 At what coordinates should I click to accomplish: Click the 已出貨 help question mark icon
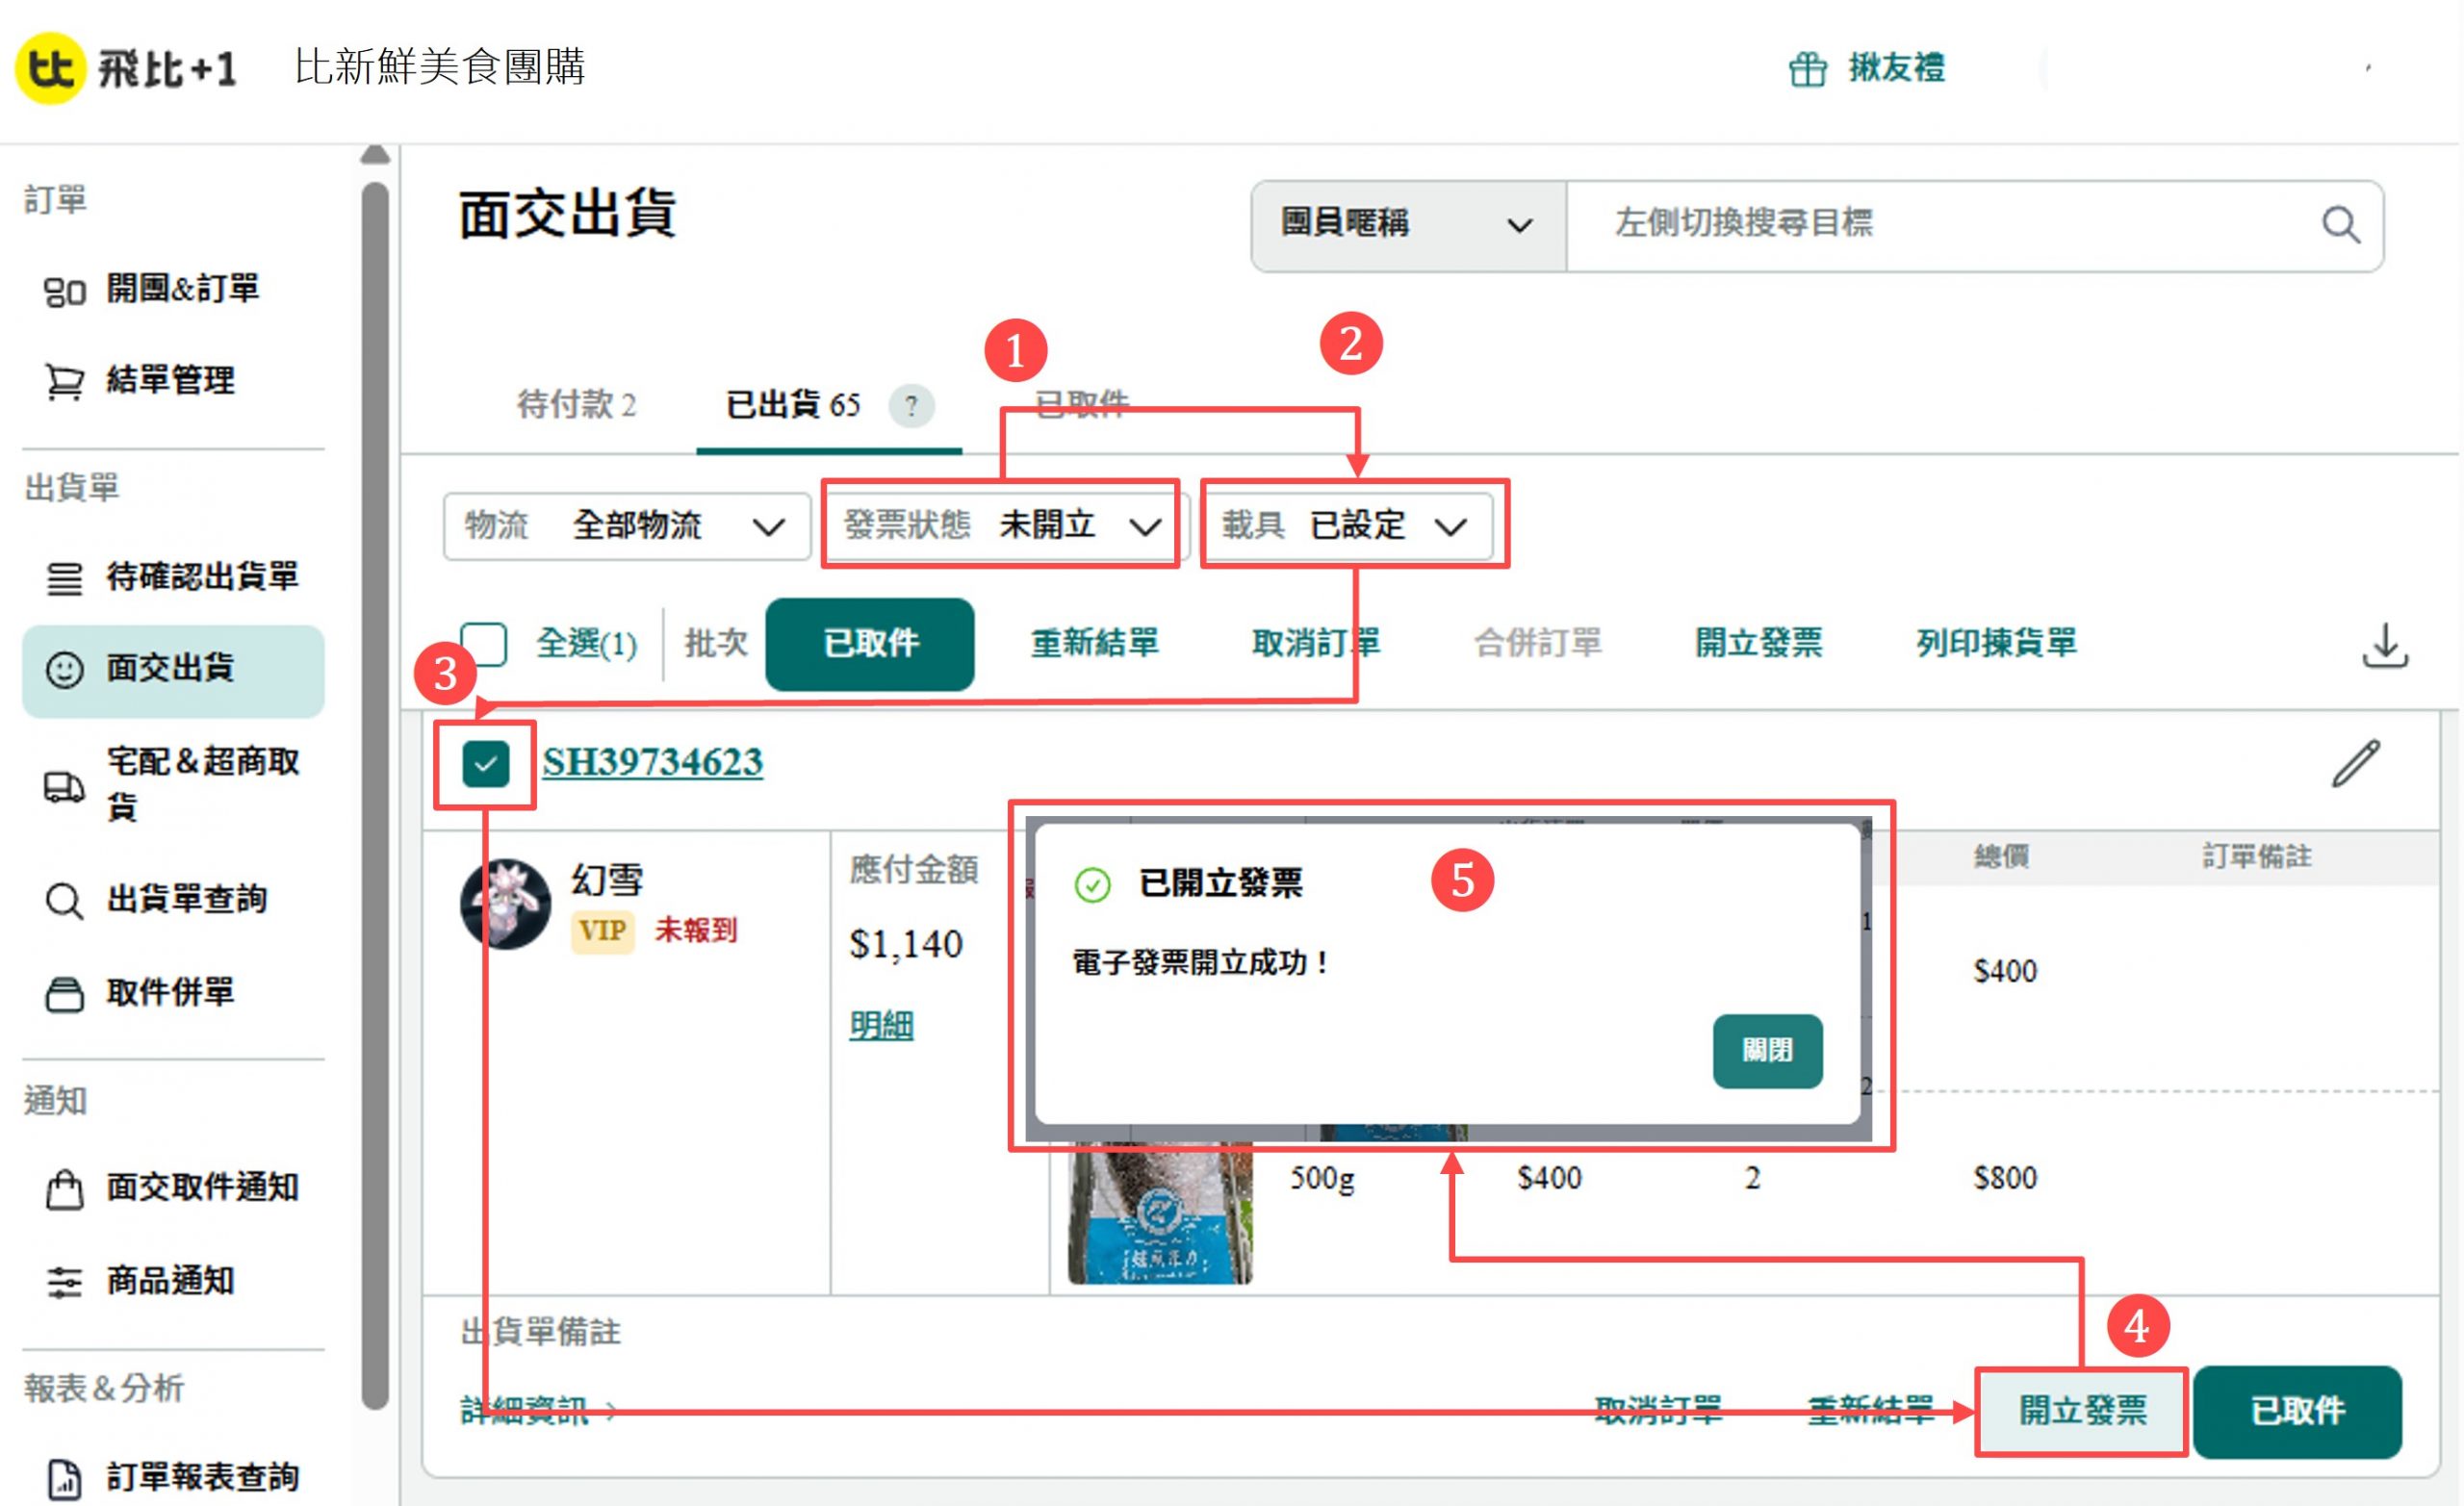(911, 406)
